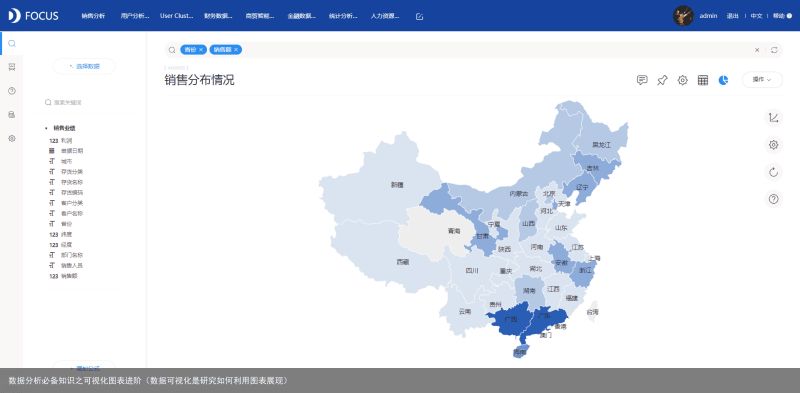Click the 选择数据 button
Viewport: 800px width, 393px height.
tap(84, 66)
